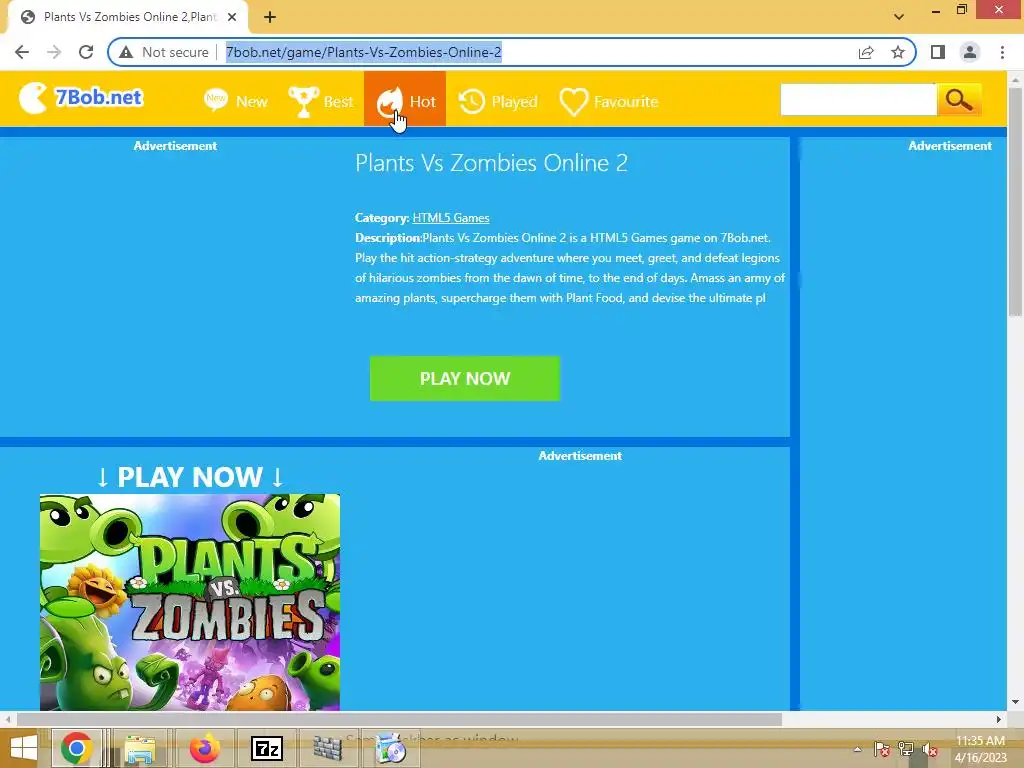The height and width of the screenshot is (768, 1024).
Task: Open the tab search dropdown chevron
Action: (899, 17)
